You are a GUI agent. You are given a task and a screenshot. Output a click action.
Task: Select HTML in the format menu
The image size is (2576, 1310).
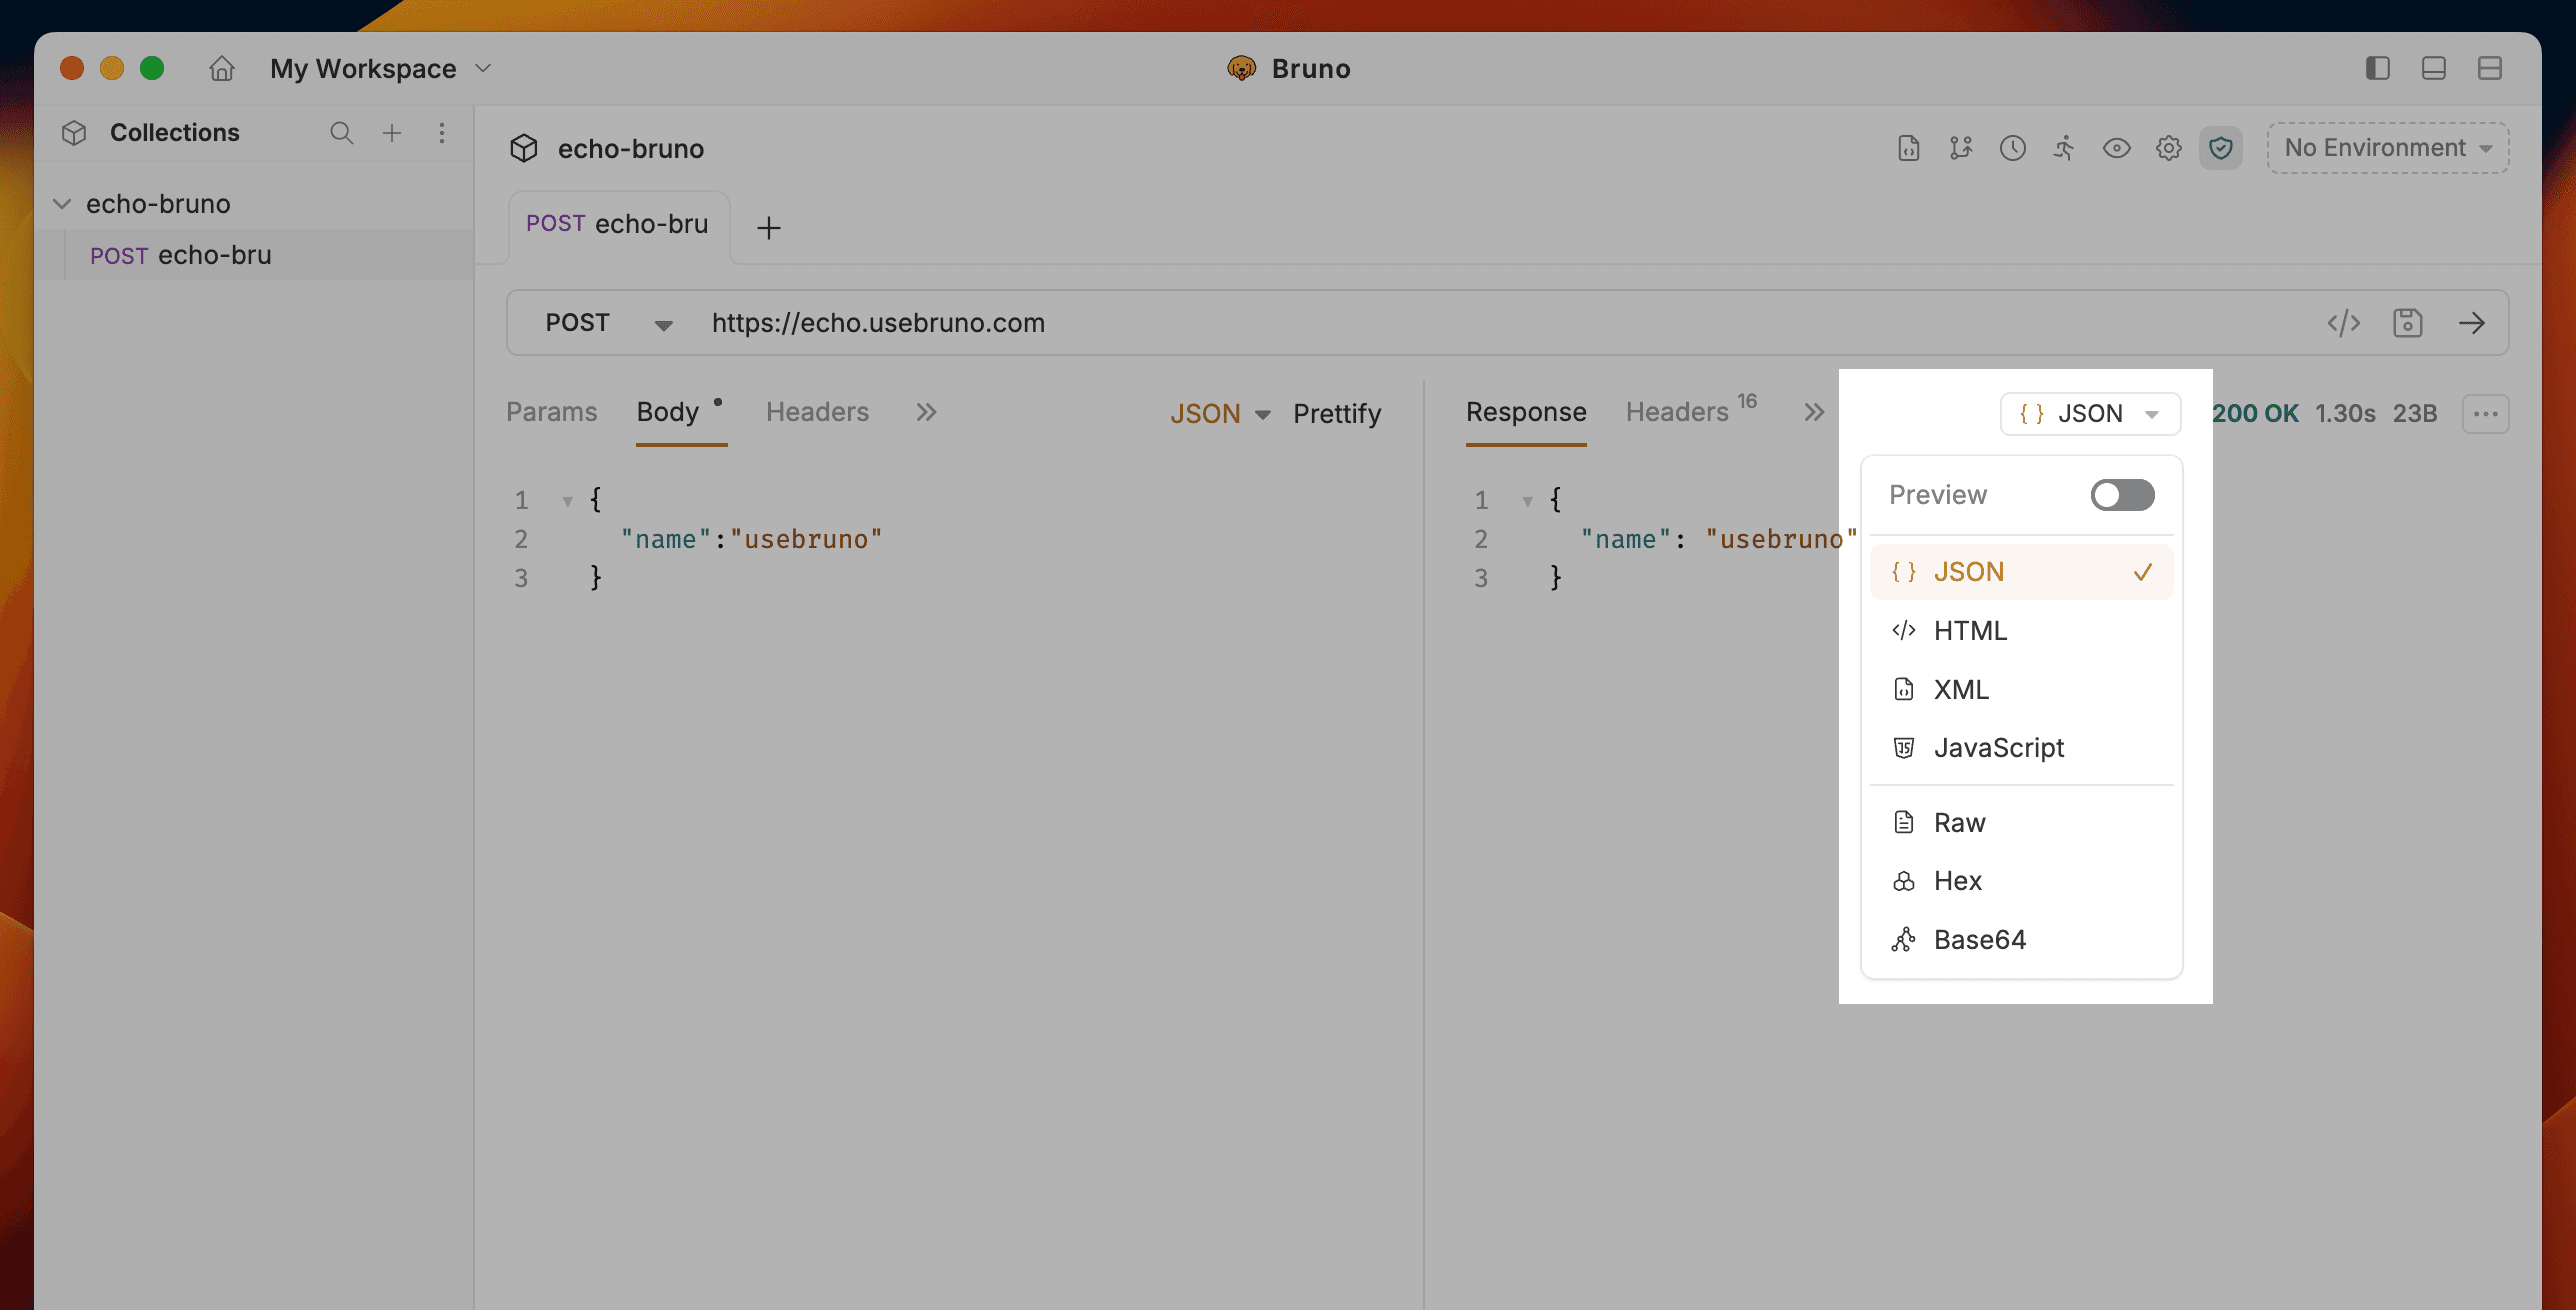(x=1970, y=630)
